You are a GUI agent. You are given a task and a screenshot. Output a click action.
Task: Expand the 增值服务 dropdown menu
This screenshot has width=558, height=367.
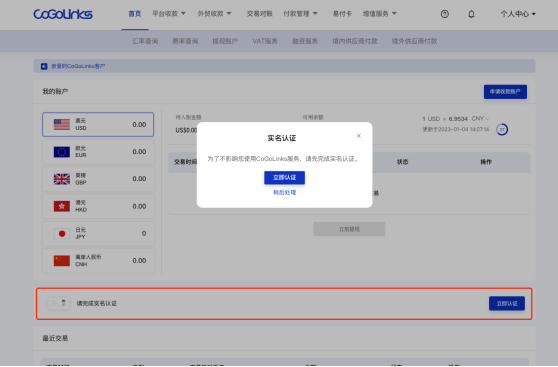[380, 14]
